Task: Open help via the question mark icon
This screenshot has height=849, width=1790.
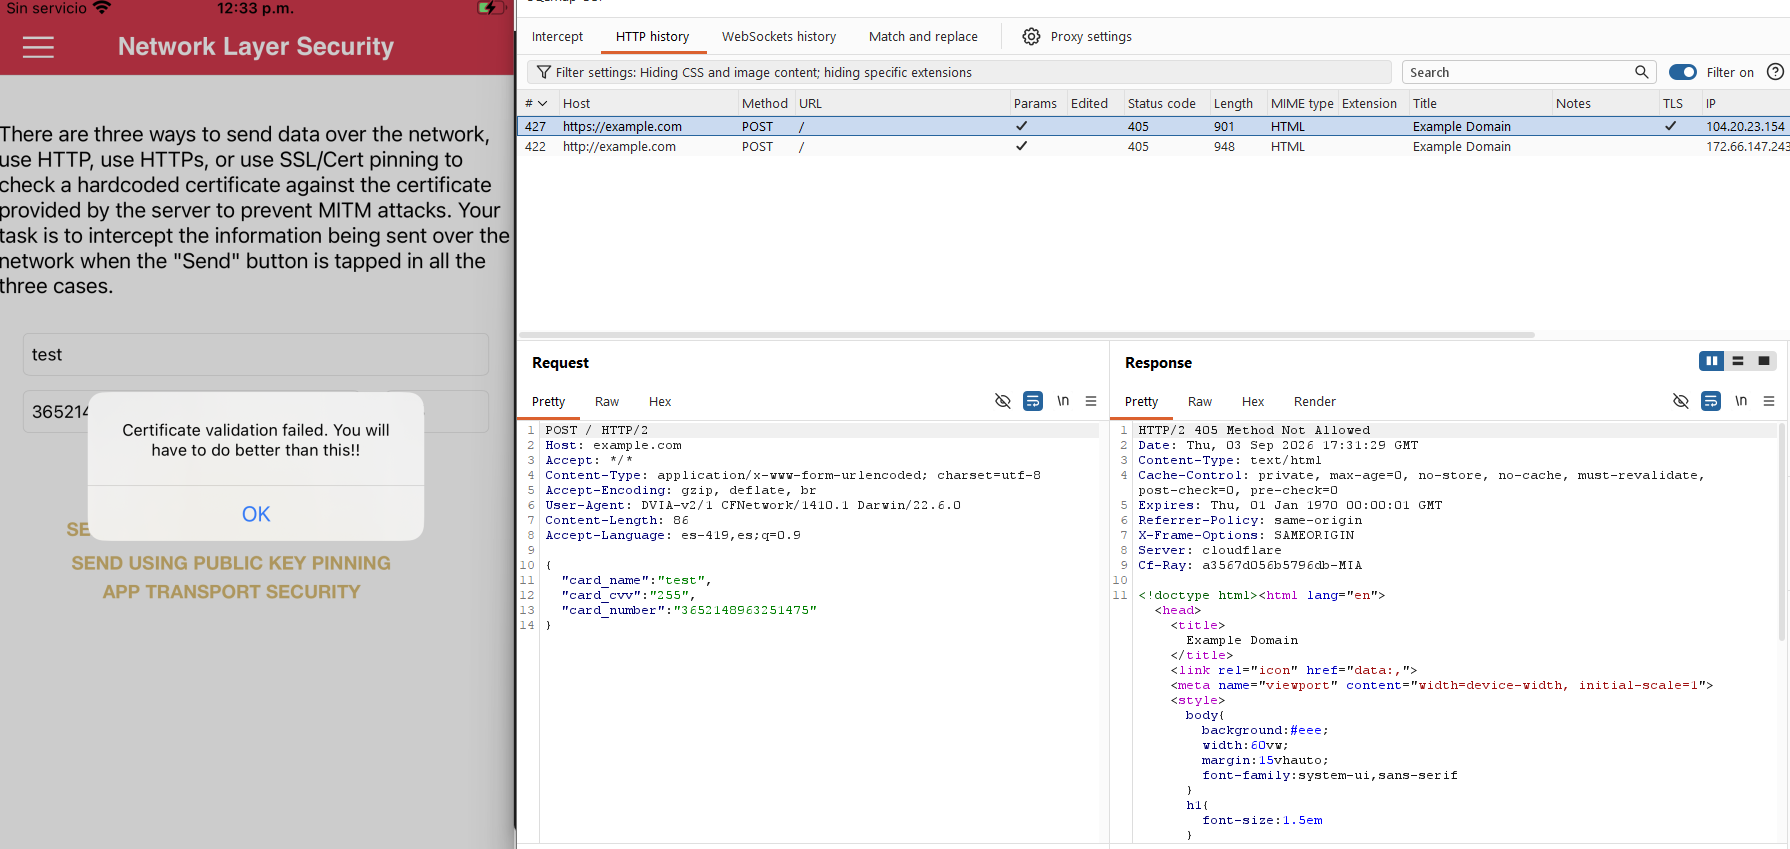Action: tap(1775, 72)
